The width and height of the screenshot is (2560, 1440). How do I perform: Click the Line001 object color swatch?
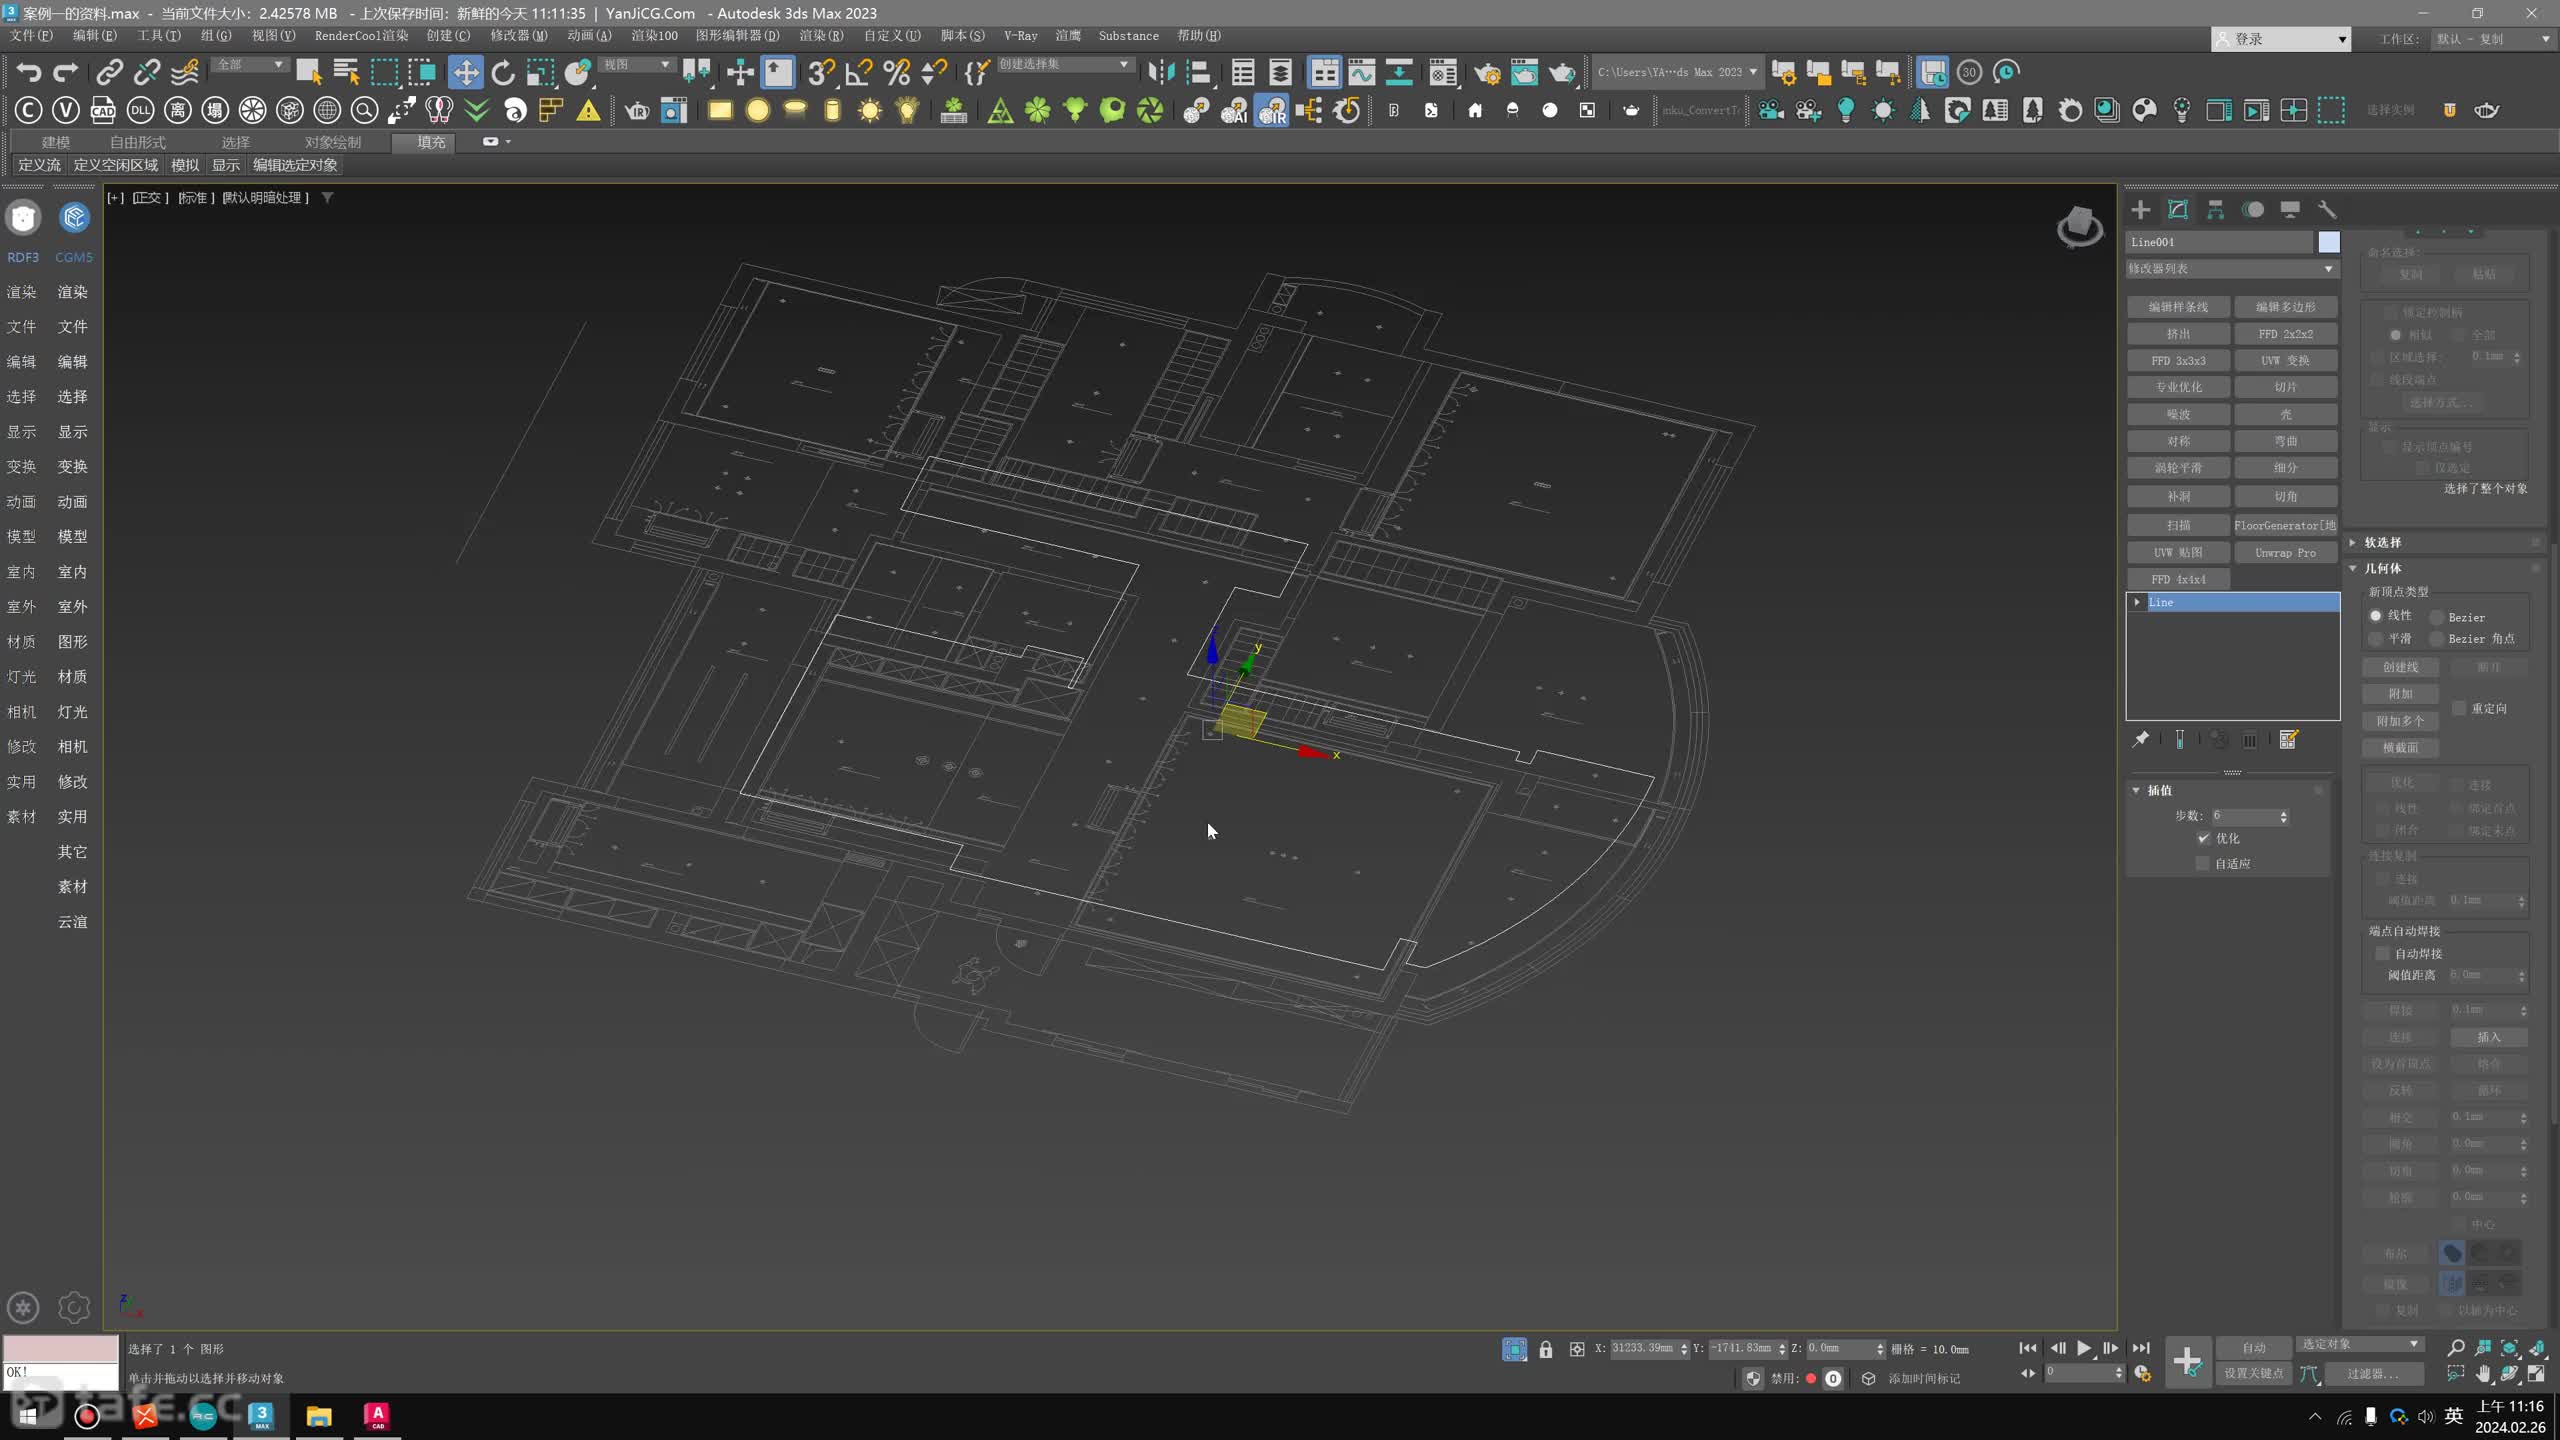(2329, 242)
